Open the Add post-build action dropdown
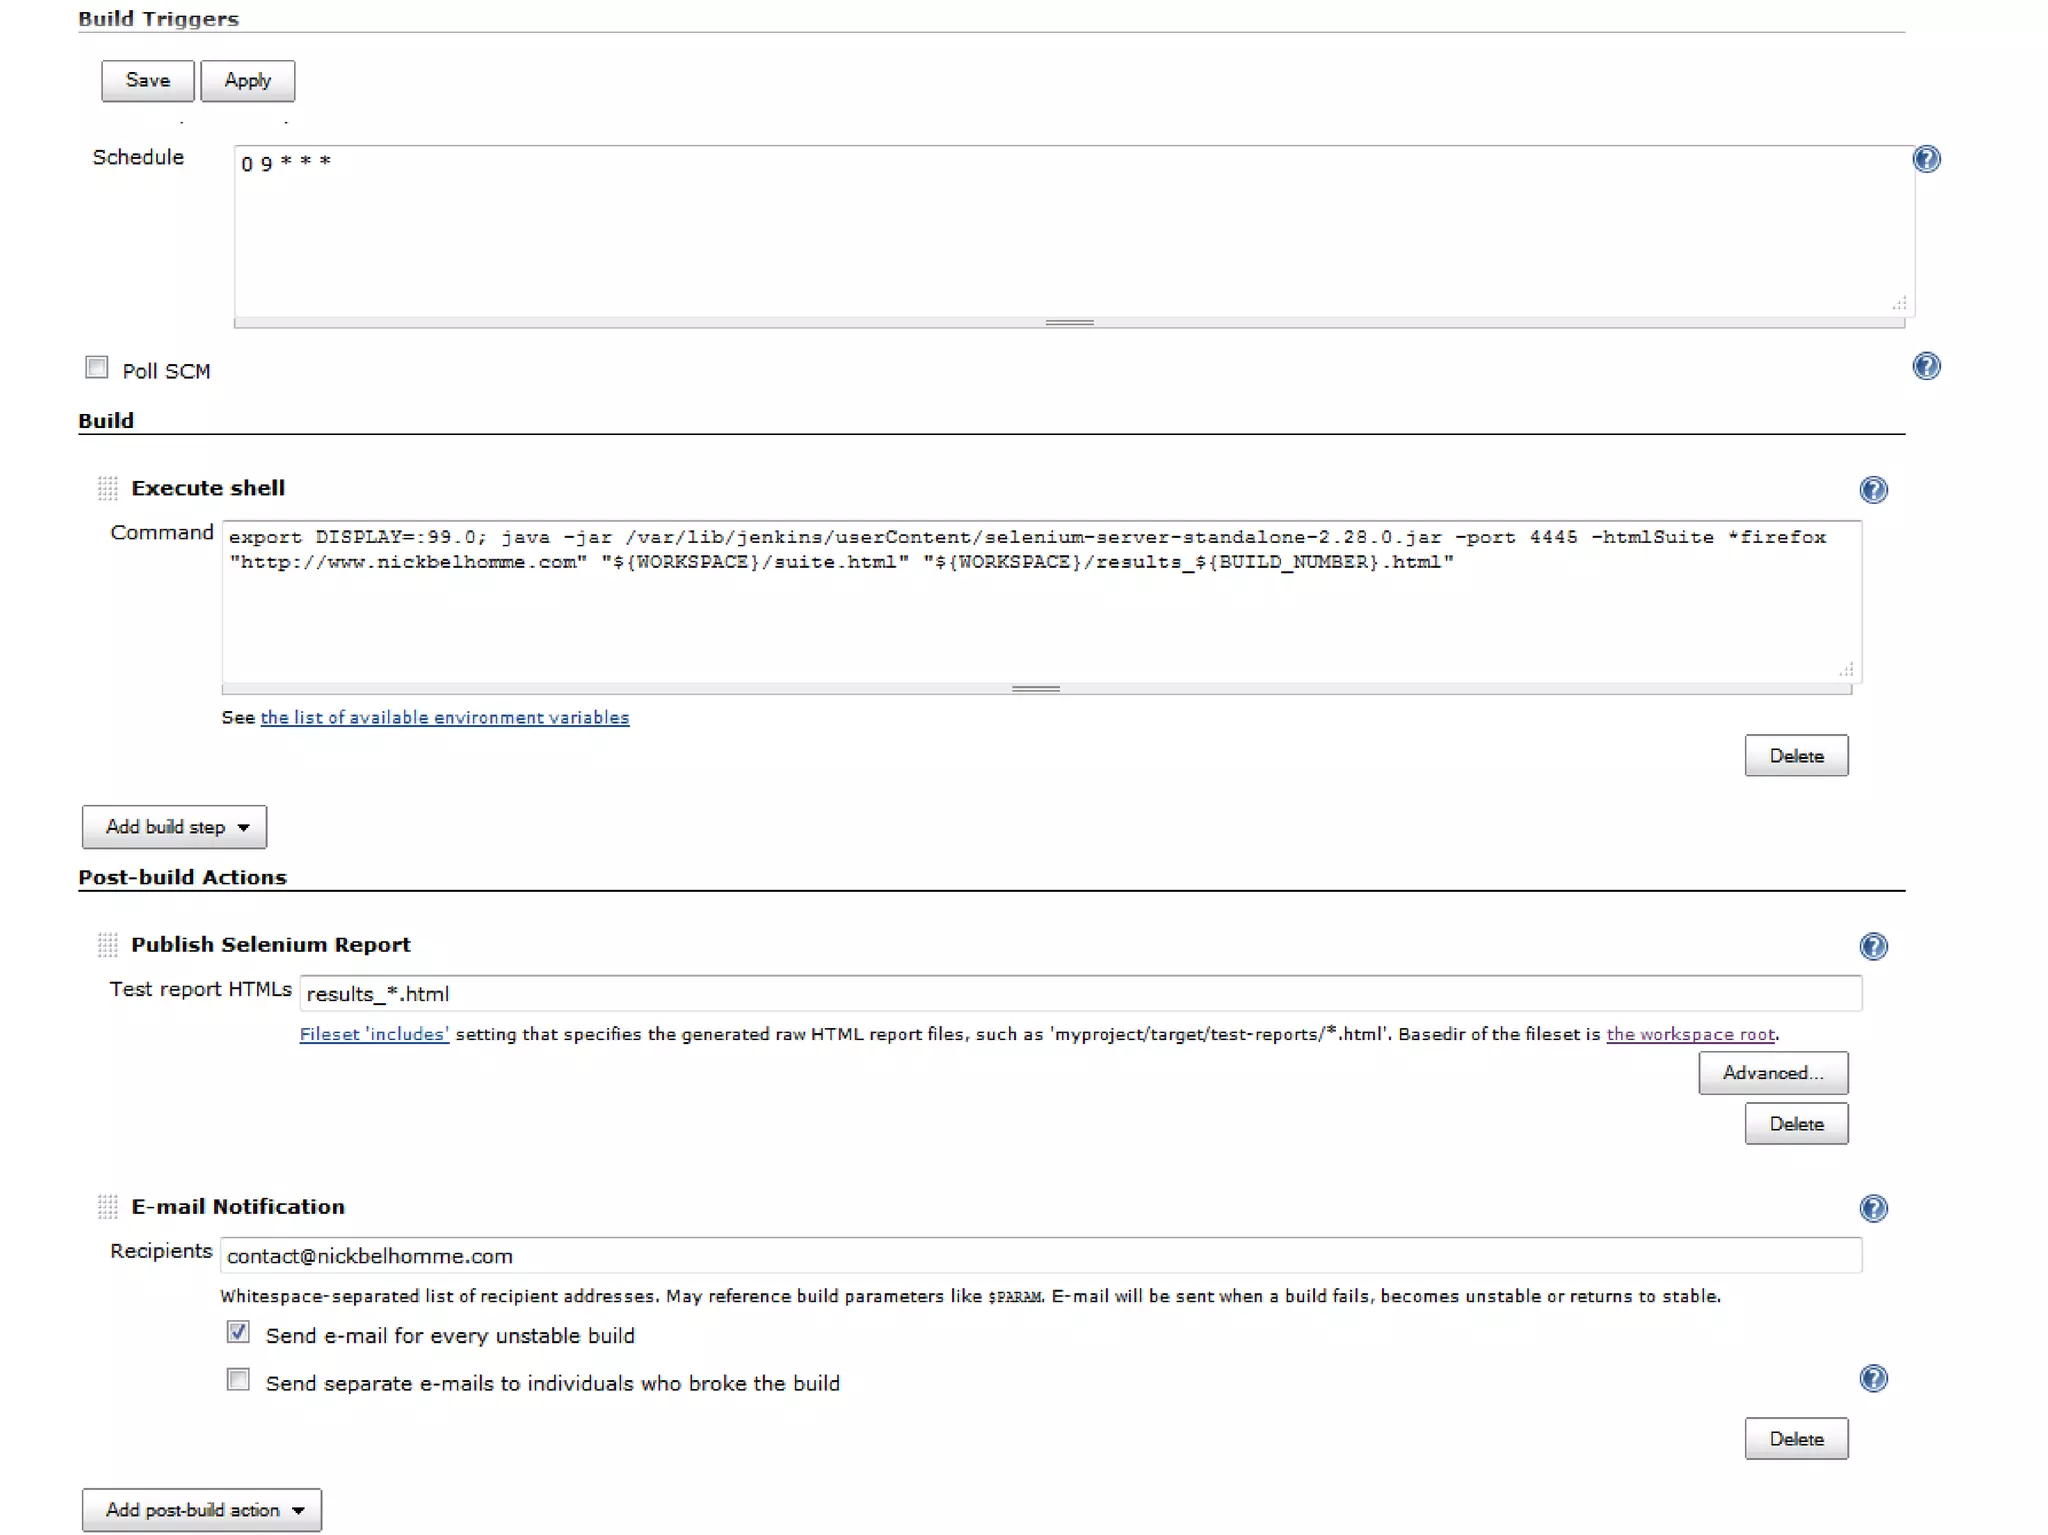The height and width of the screenshot is (1535, 2048). 202,1510
